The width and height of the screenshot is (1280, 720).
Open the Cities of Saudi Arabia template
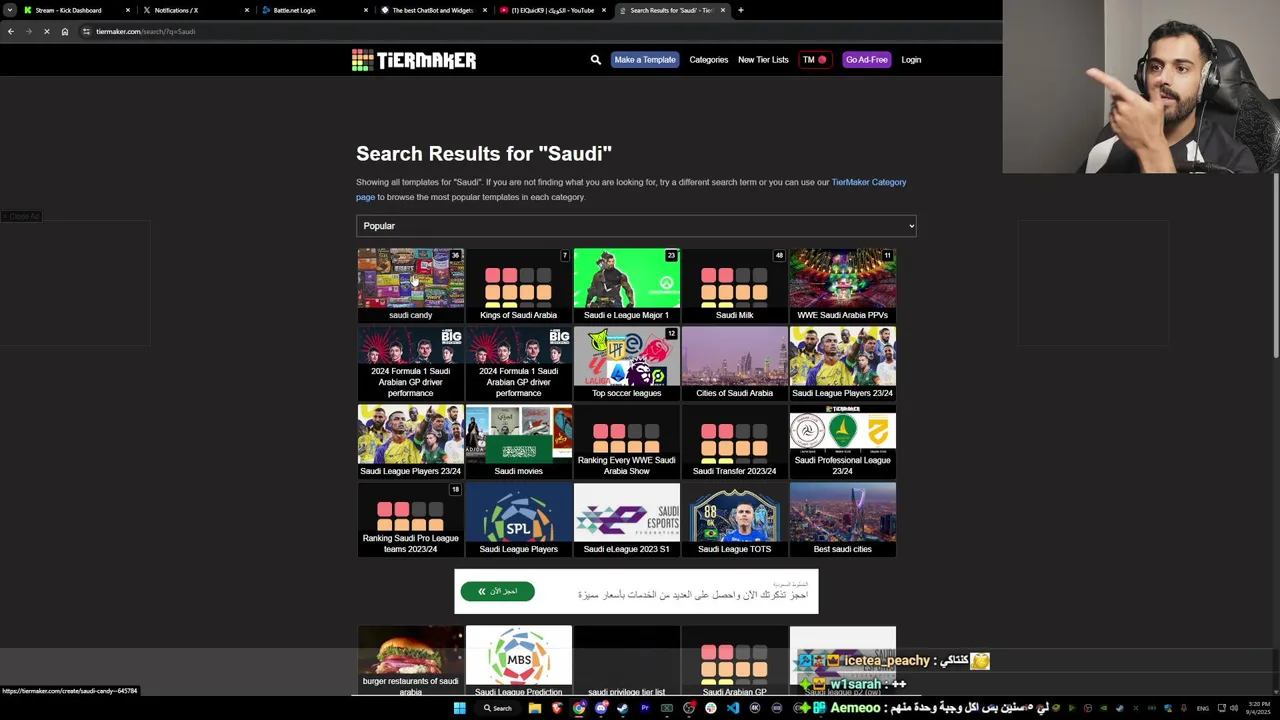coord(734,363)
